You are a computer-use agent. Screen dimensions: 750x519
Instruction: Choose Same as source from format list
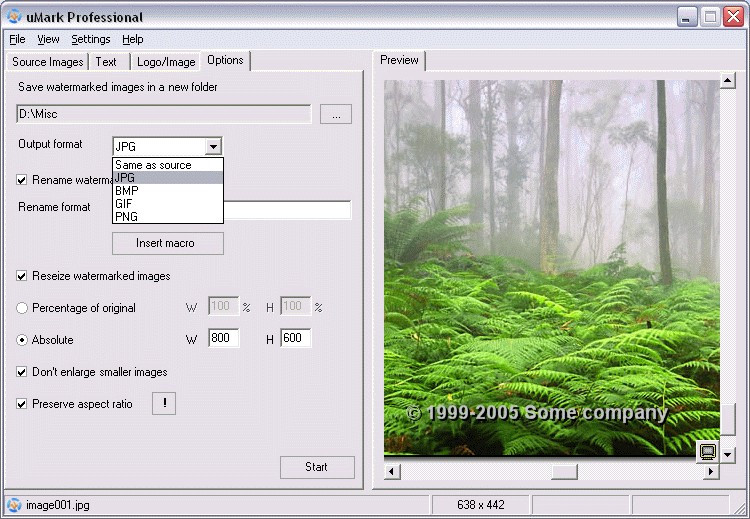point(168,165)
